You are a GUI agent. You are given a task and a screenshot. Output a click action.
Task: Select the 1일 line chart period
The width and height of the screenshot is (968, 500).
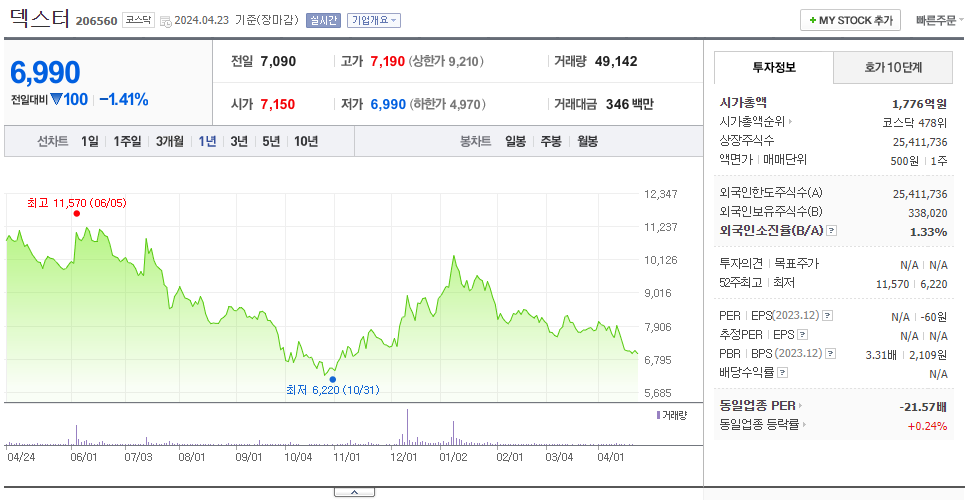pyautogui.click(x=90, y=141)
